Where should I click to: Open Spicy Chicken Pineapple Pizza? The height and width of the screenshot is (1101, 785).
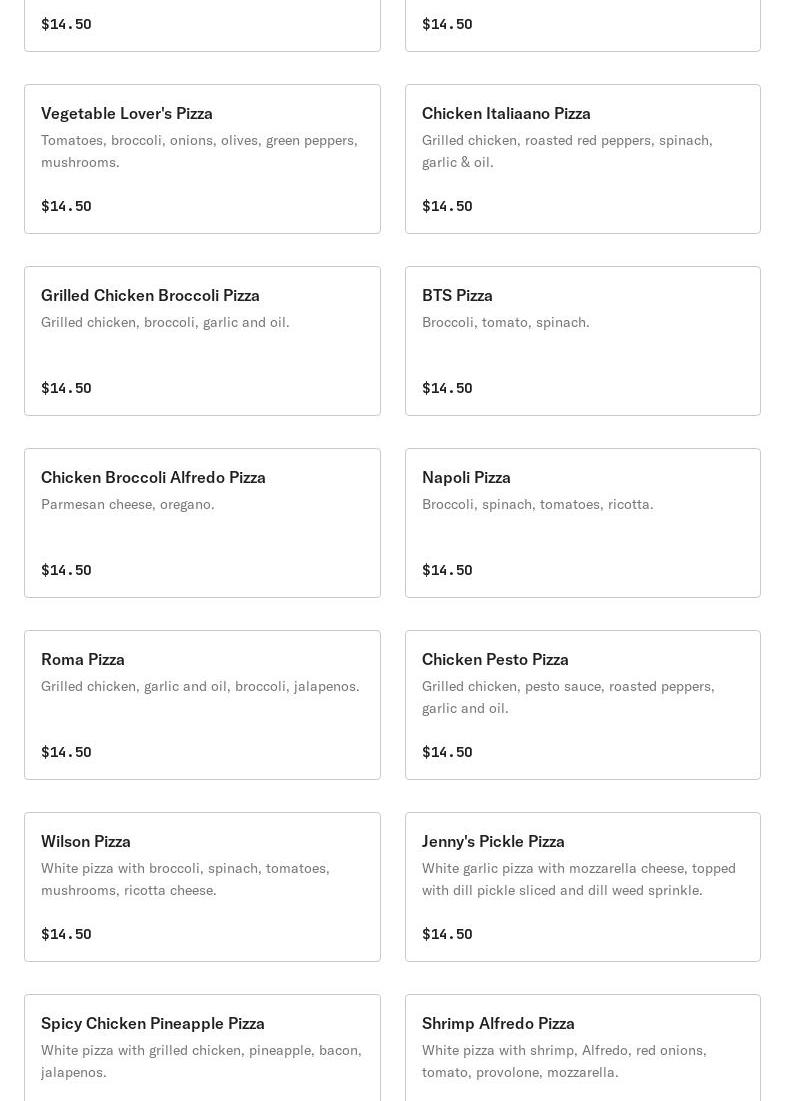point(202,1048)
